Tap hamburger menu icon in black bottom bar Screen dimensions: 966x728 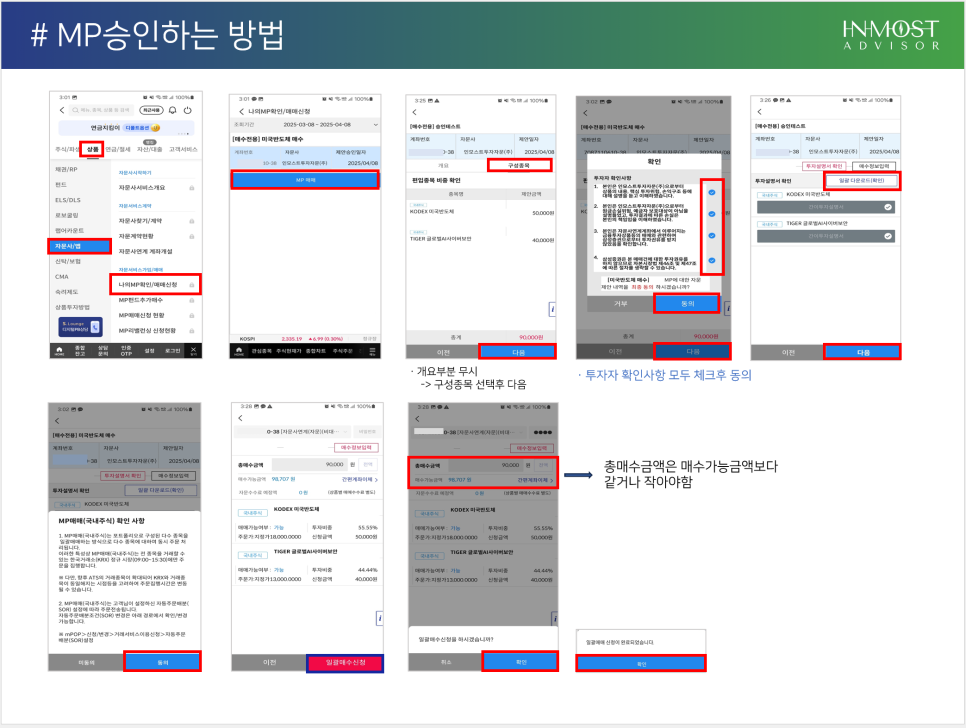click(372, 351)
